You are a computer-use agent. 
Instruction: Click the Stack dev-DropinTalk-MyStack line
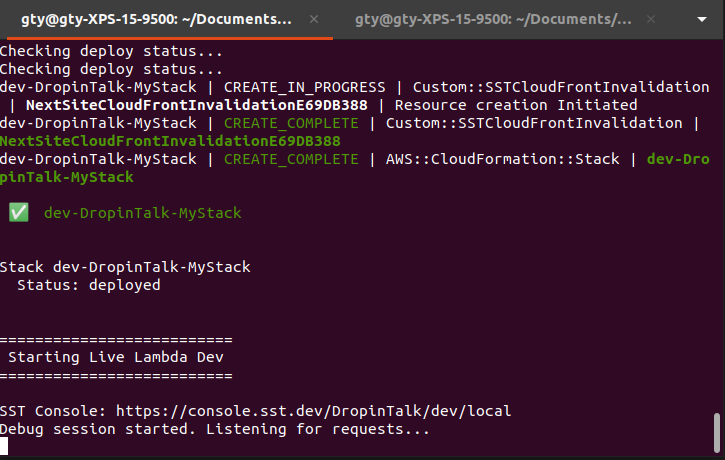coord(125,267)
